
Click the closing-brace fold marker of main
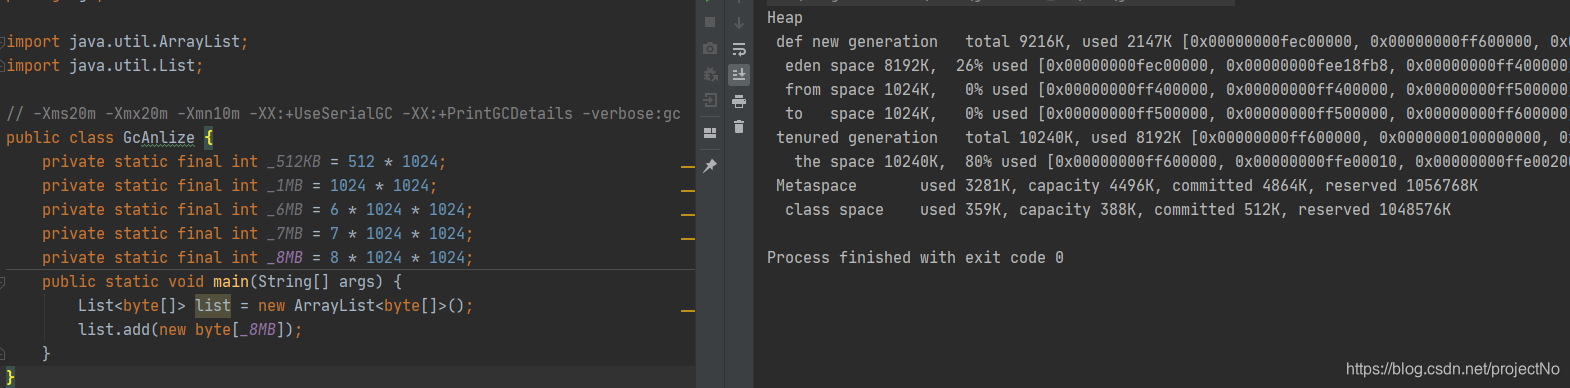click(3, 354)
